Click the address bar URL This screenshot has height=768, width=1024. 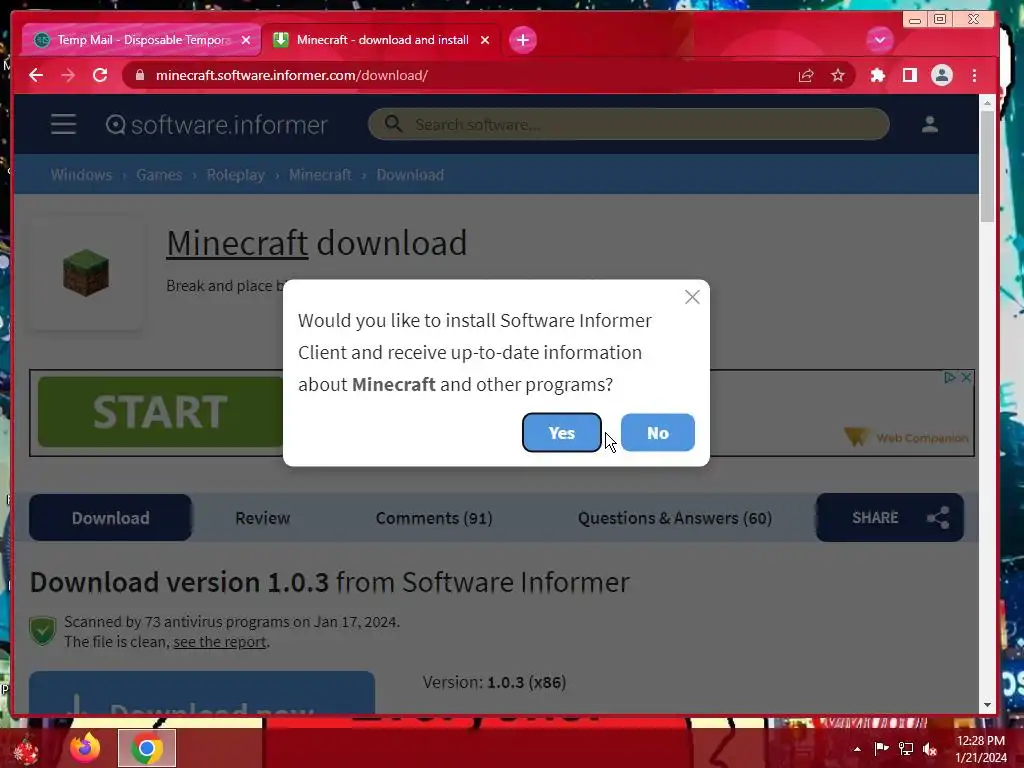click(292, 75)
